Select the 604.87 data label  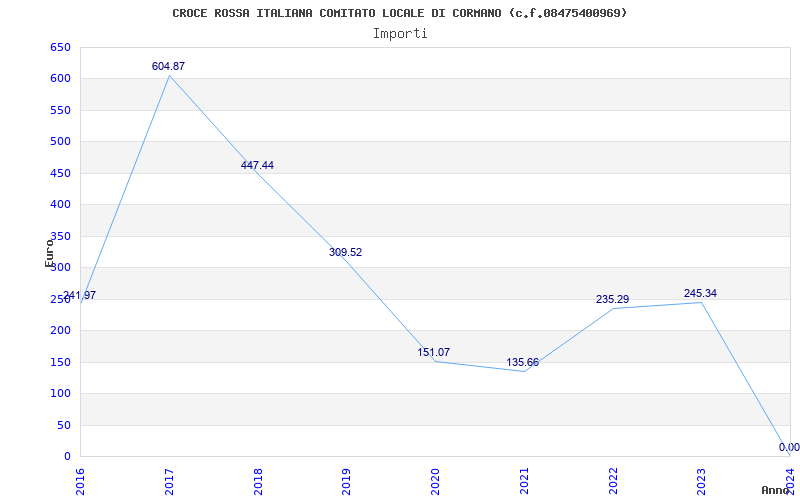[x=168, y=66]
